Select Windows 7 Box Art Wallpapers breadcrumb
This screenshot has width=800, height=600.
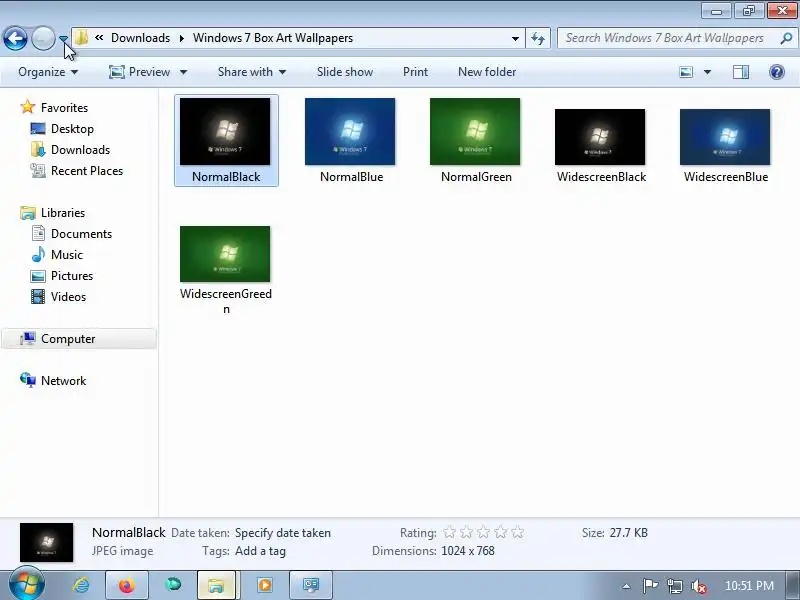click(x=273, y=38)
